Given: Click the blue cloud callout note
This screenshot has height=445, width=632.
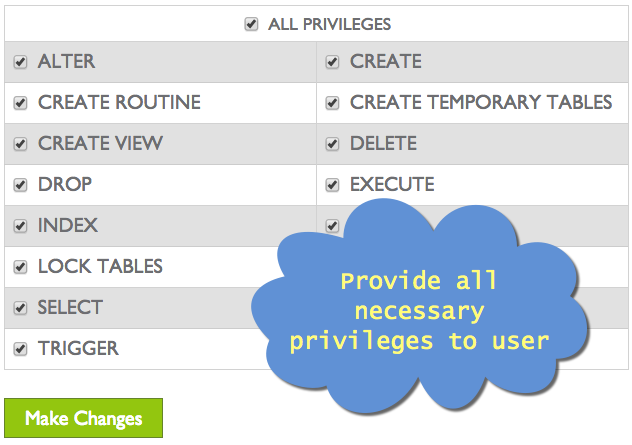Looking at the screenshot, I should click(420, 310).
